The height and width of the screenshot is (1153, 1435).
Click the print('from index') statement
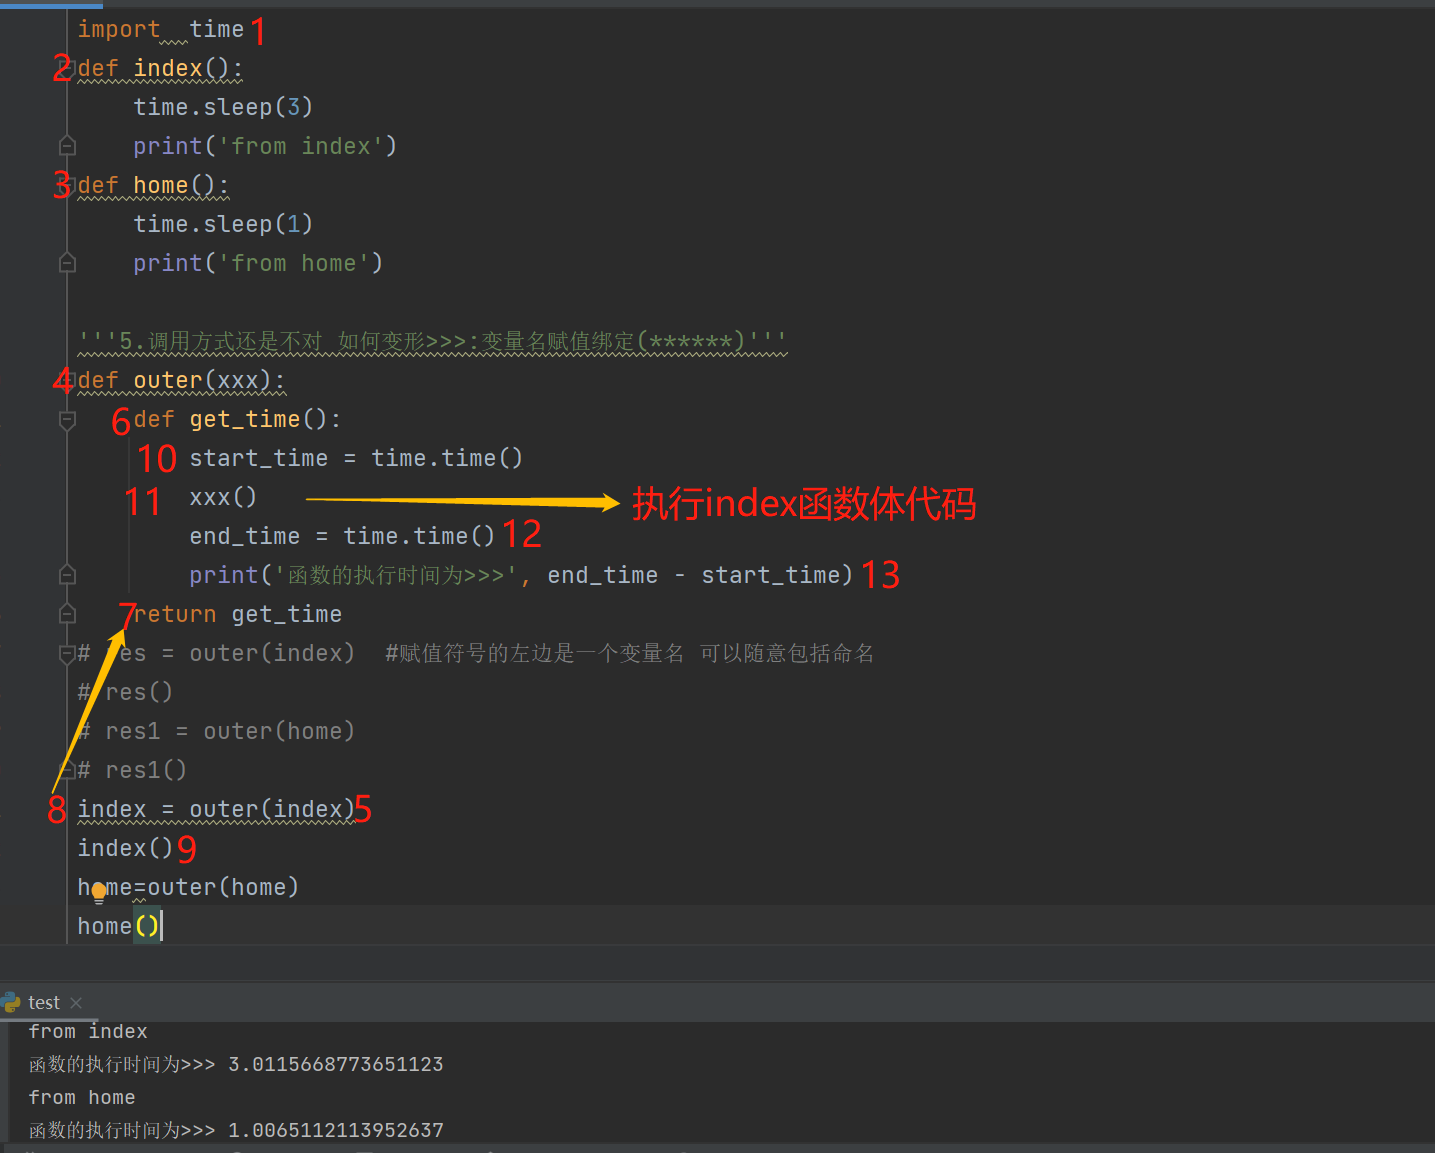pyautogui.click(x=265, y=146)
